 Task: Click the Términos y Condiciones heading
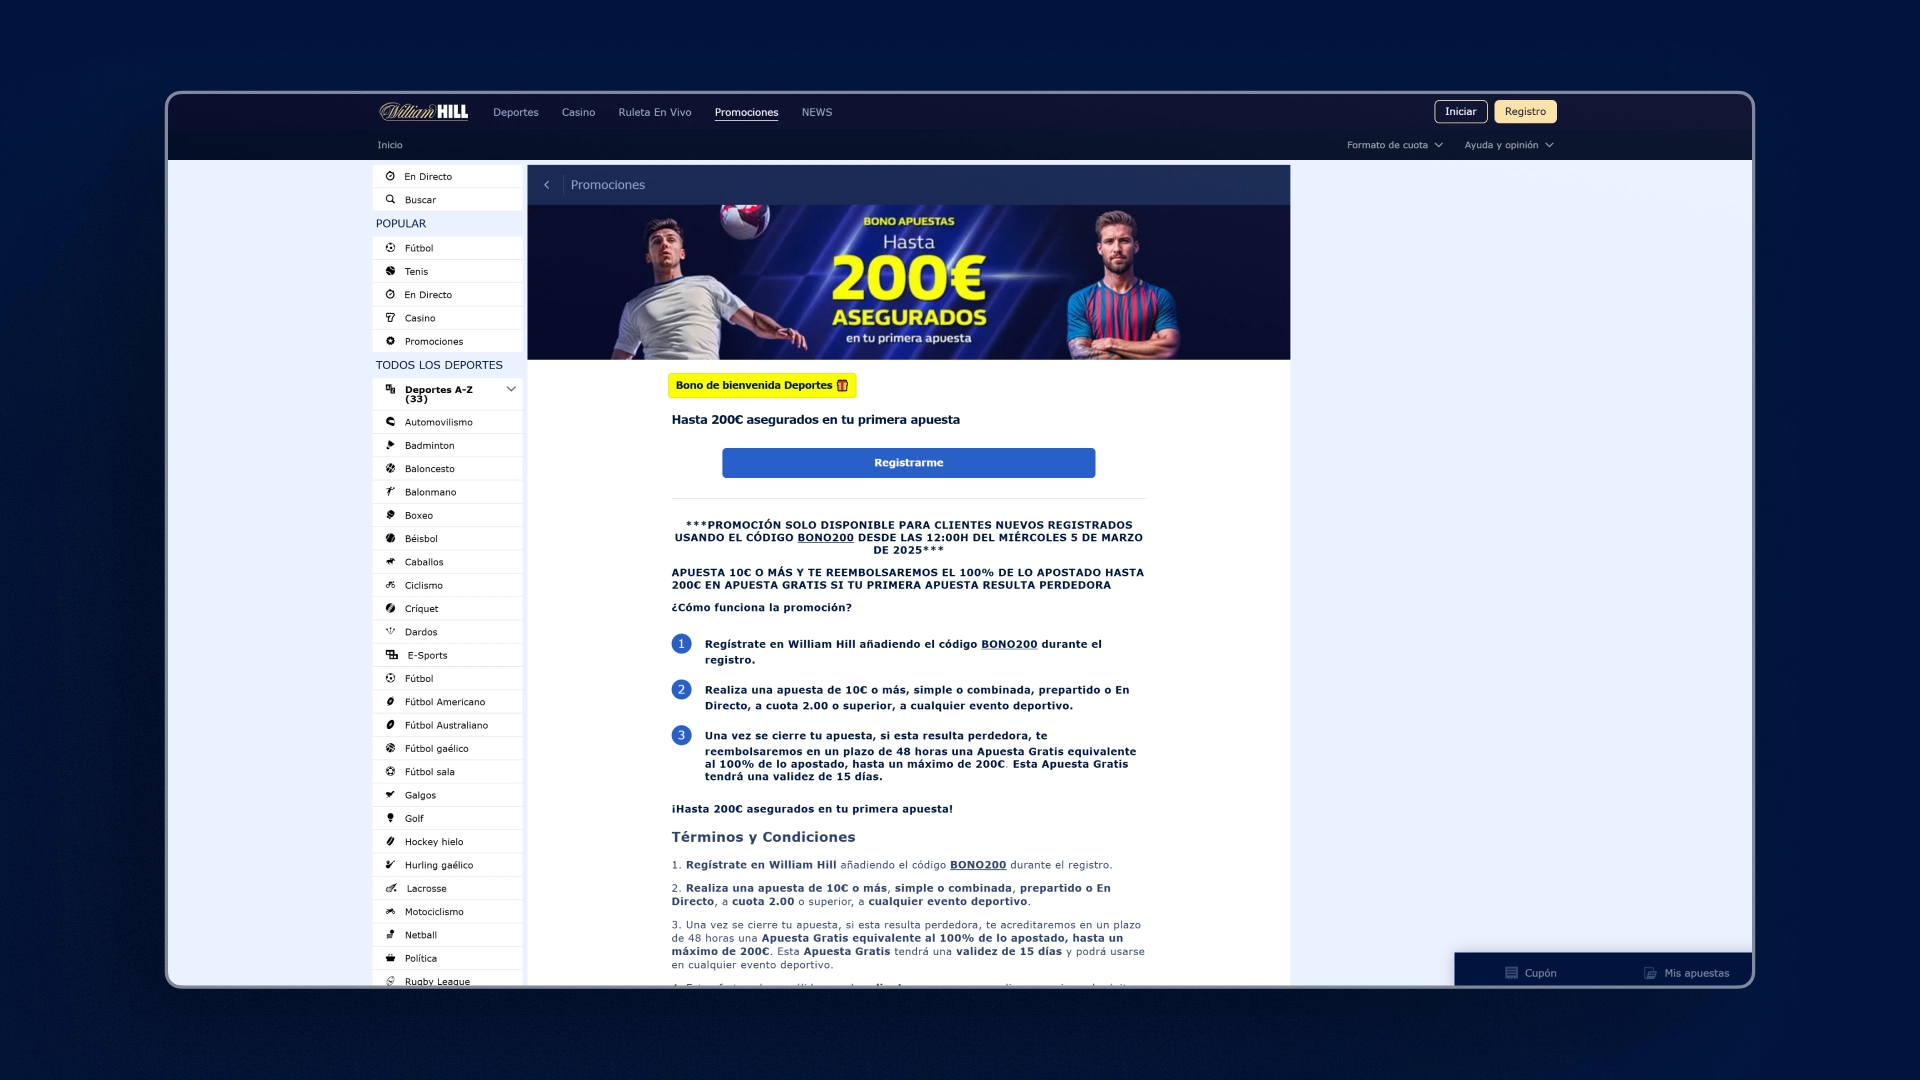[x=763, y=837]
